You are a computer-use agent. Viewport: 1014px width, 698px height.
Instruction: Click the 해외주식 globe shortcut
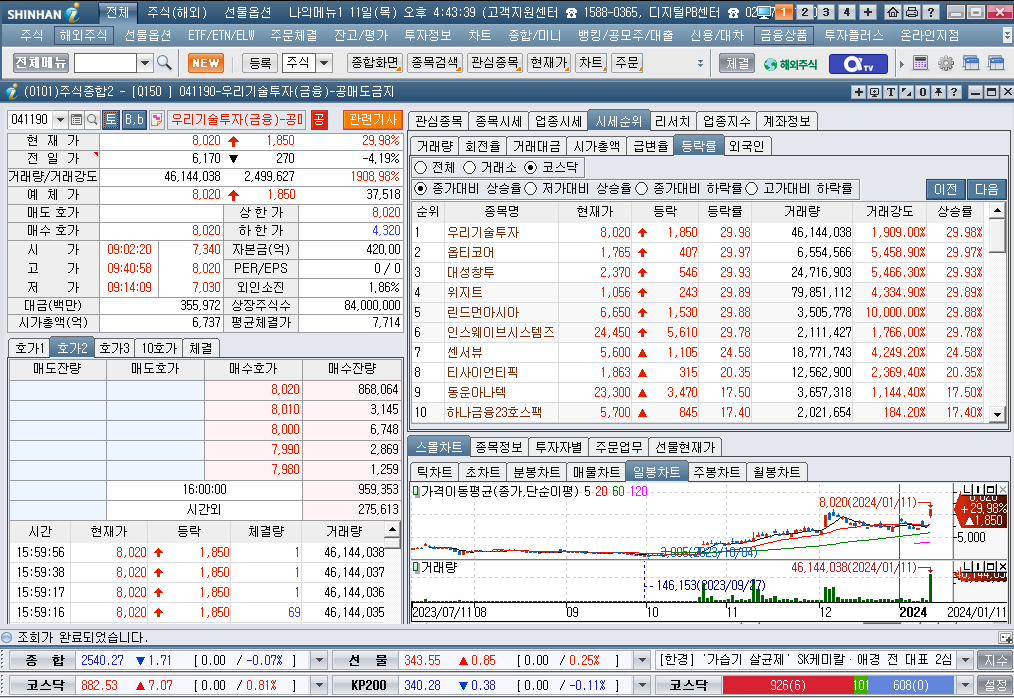[790, 64]
